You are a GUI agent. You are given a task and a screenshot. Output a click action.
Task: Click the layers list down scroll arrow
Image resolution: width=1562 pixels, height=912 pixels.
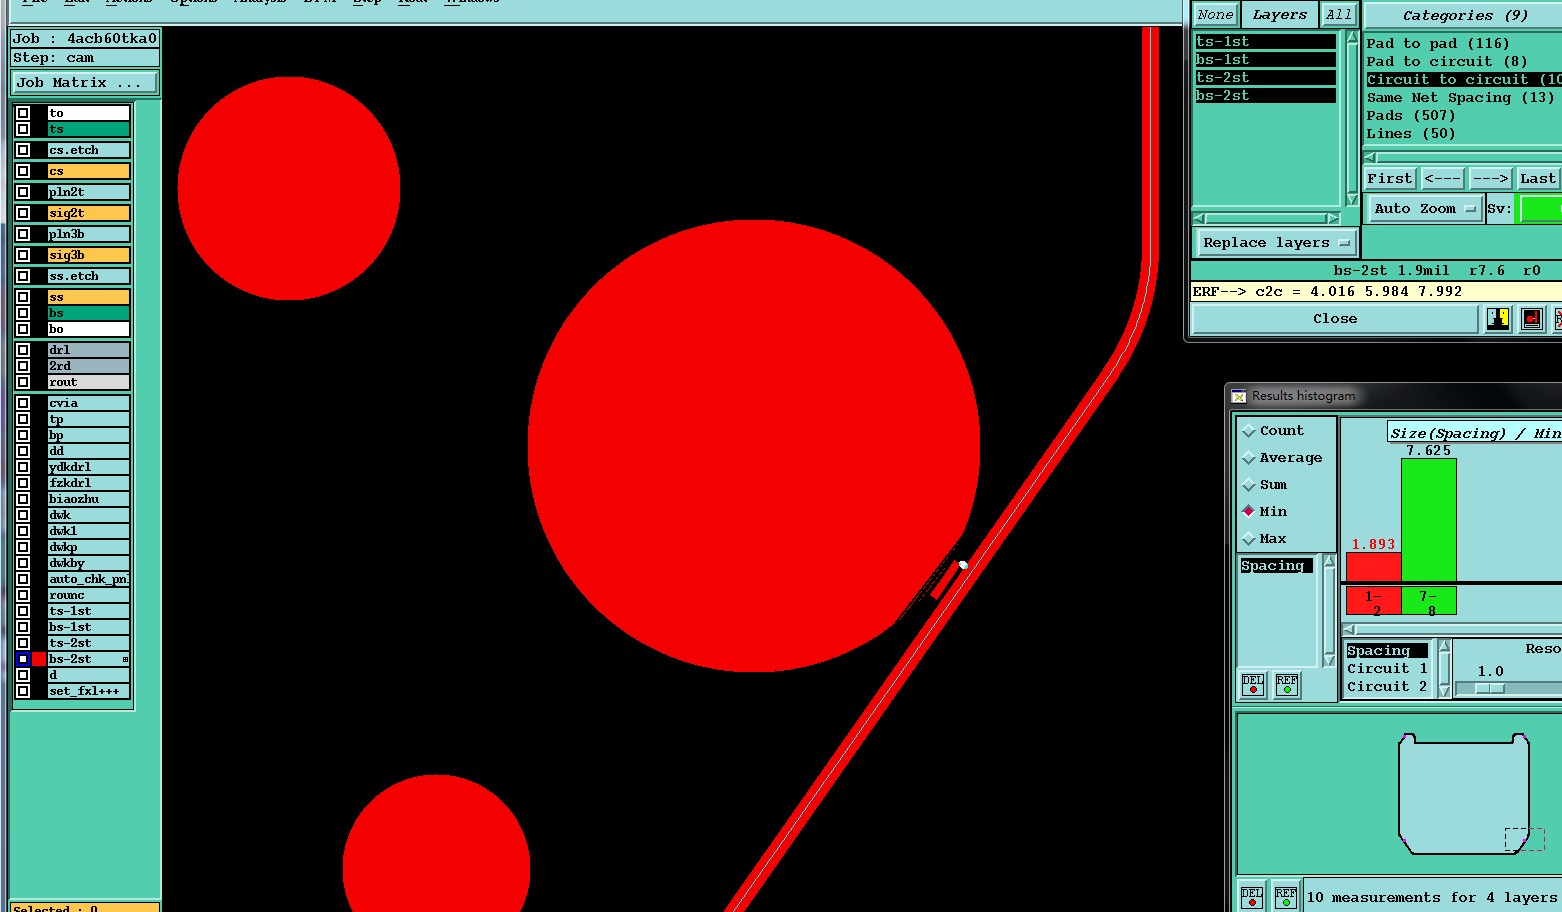tap(1351, 200)
